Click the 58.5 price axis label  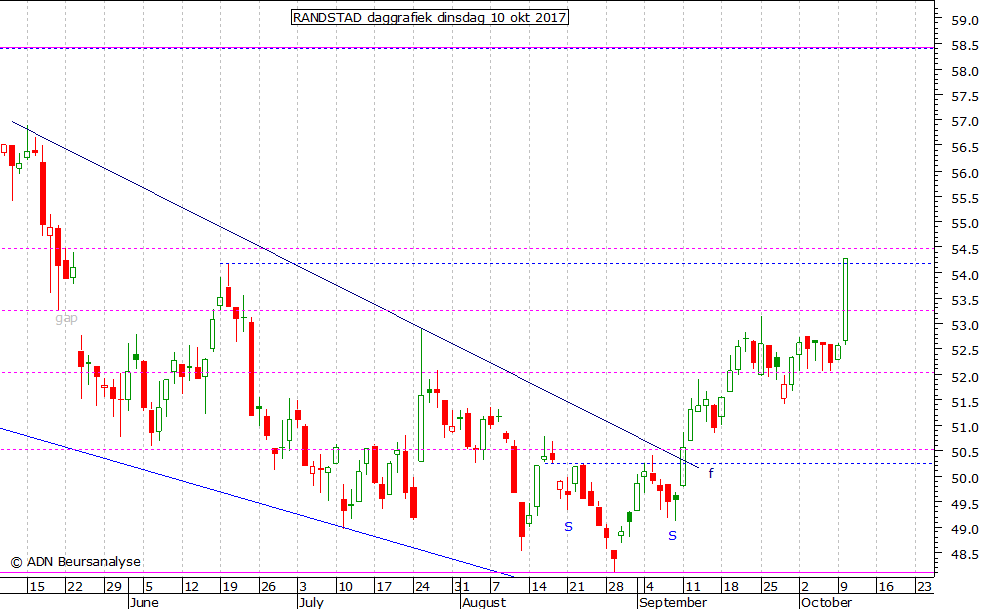tap(964, 46)
